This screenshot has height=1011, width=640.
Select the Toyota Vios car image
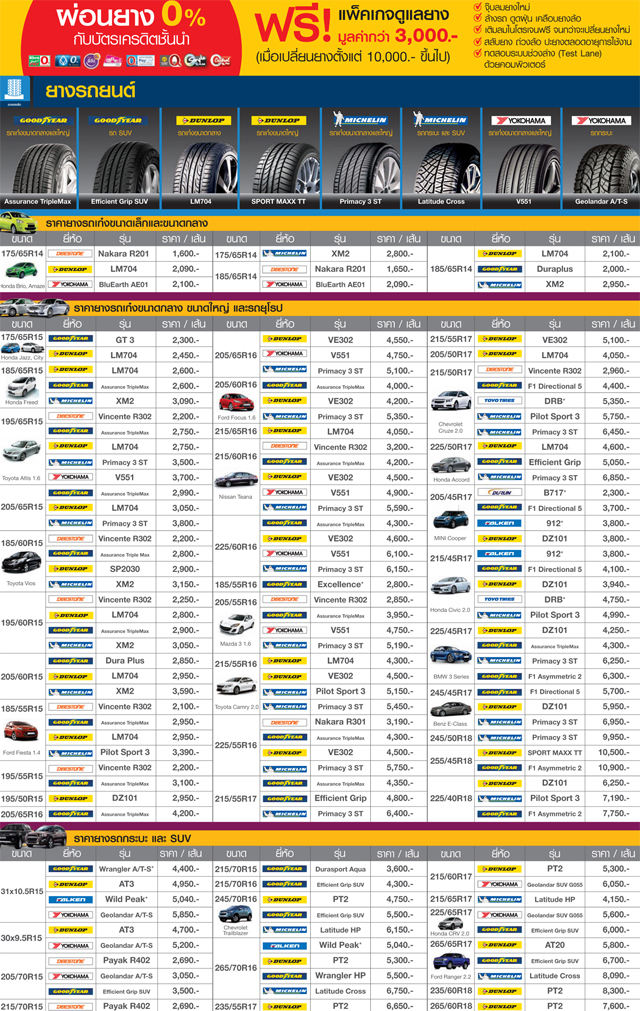tap(20, 563)
